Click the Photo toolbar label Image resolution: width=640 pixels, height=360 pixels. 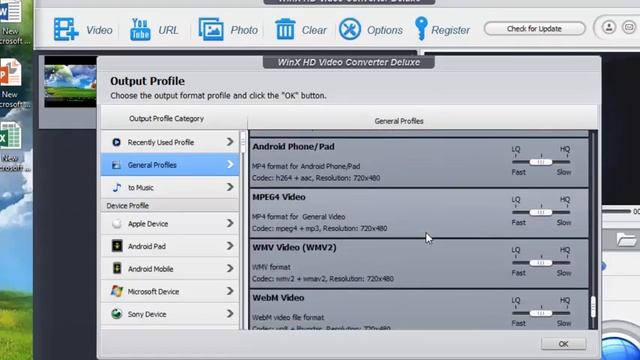tap(244, 30)
